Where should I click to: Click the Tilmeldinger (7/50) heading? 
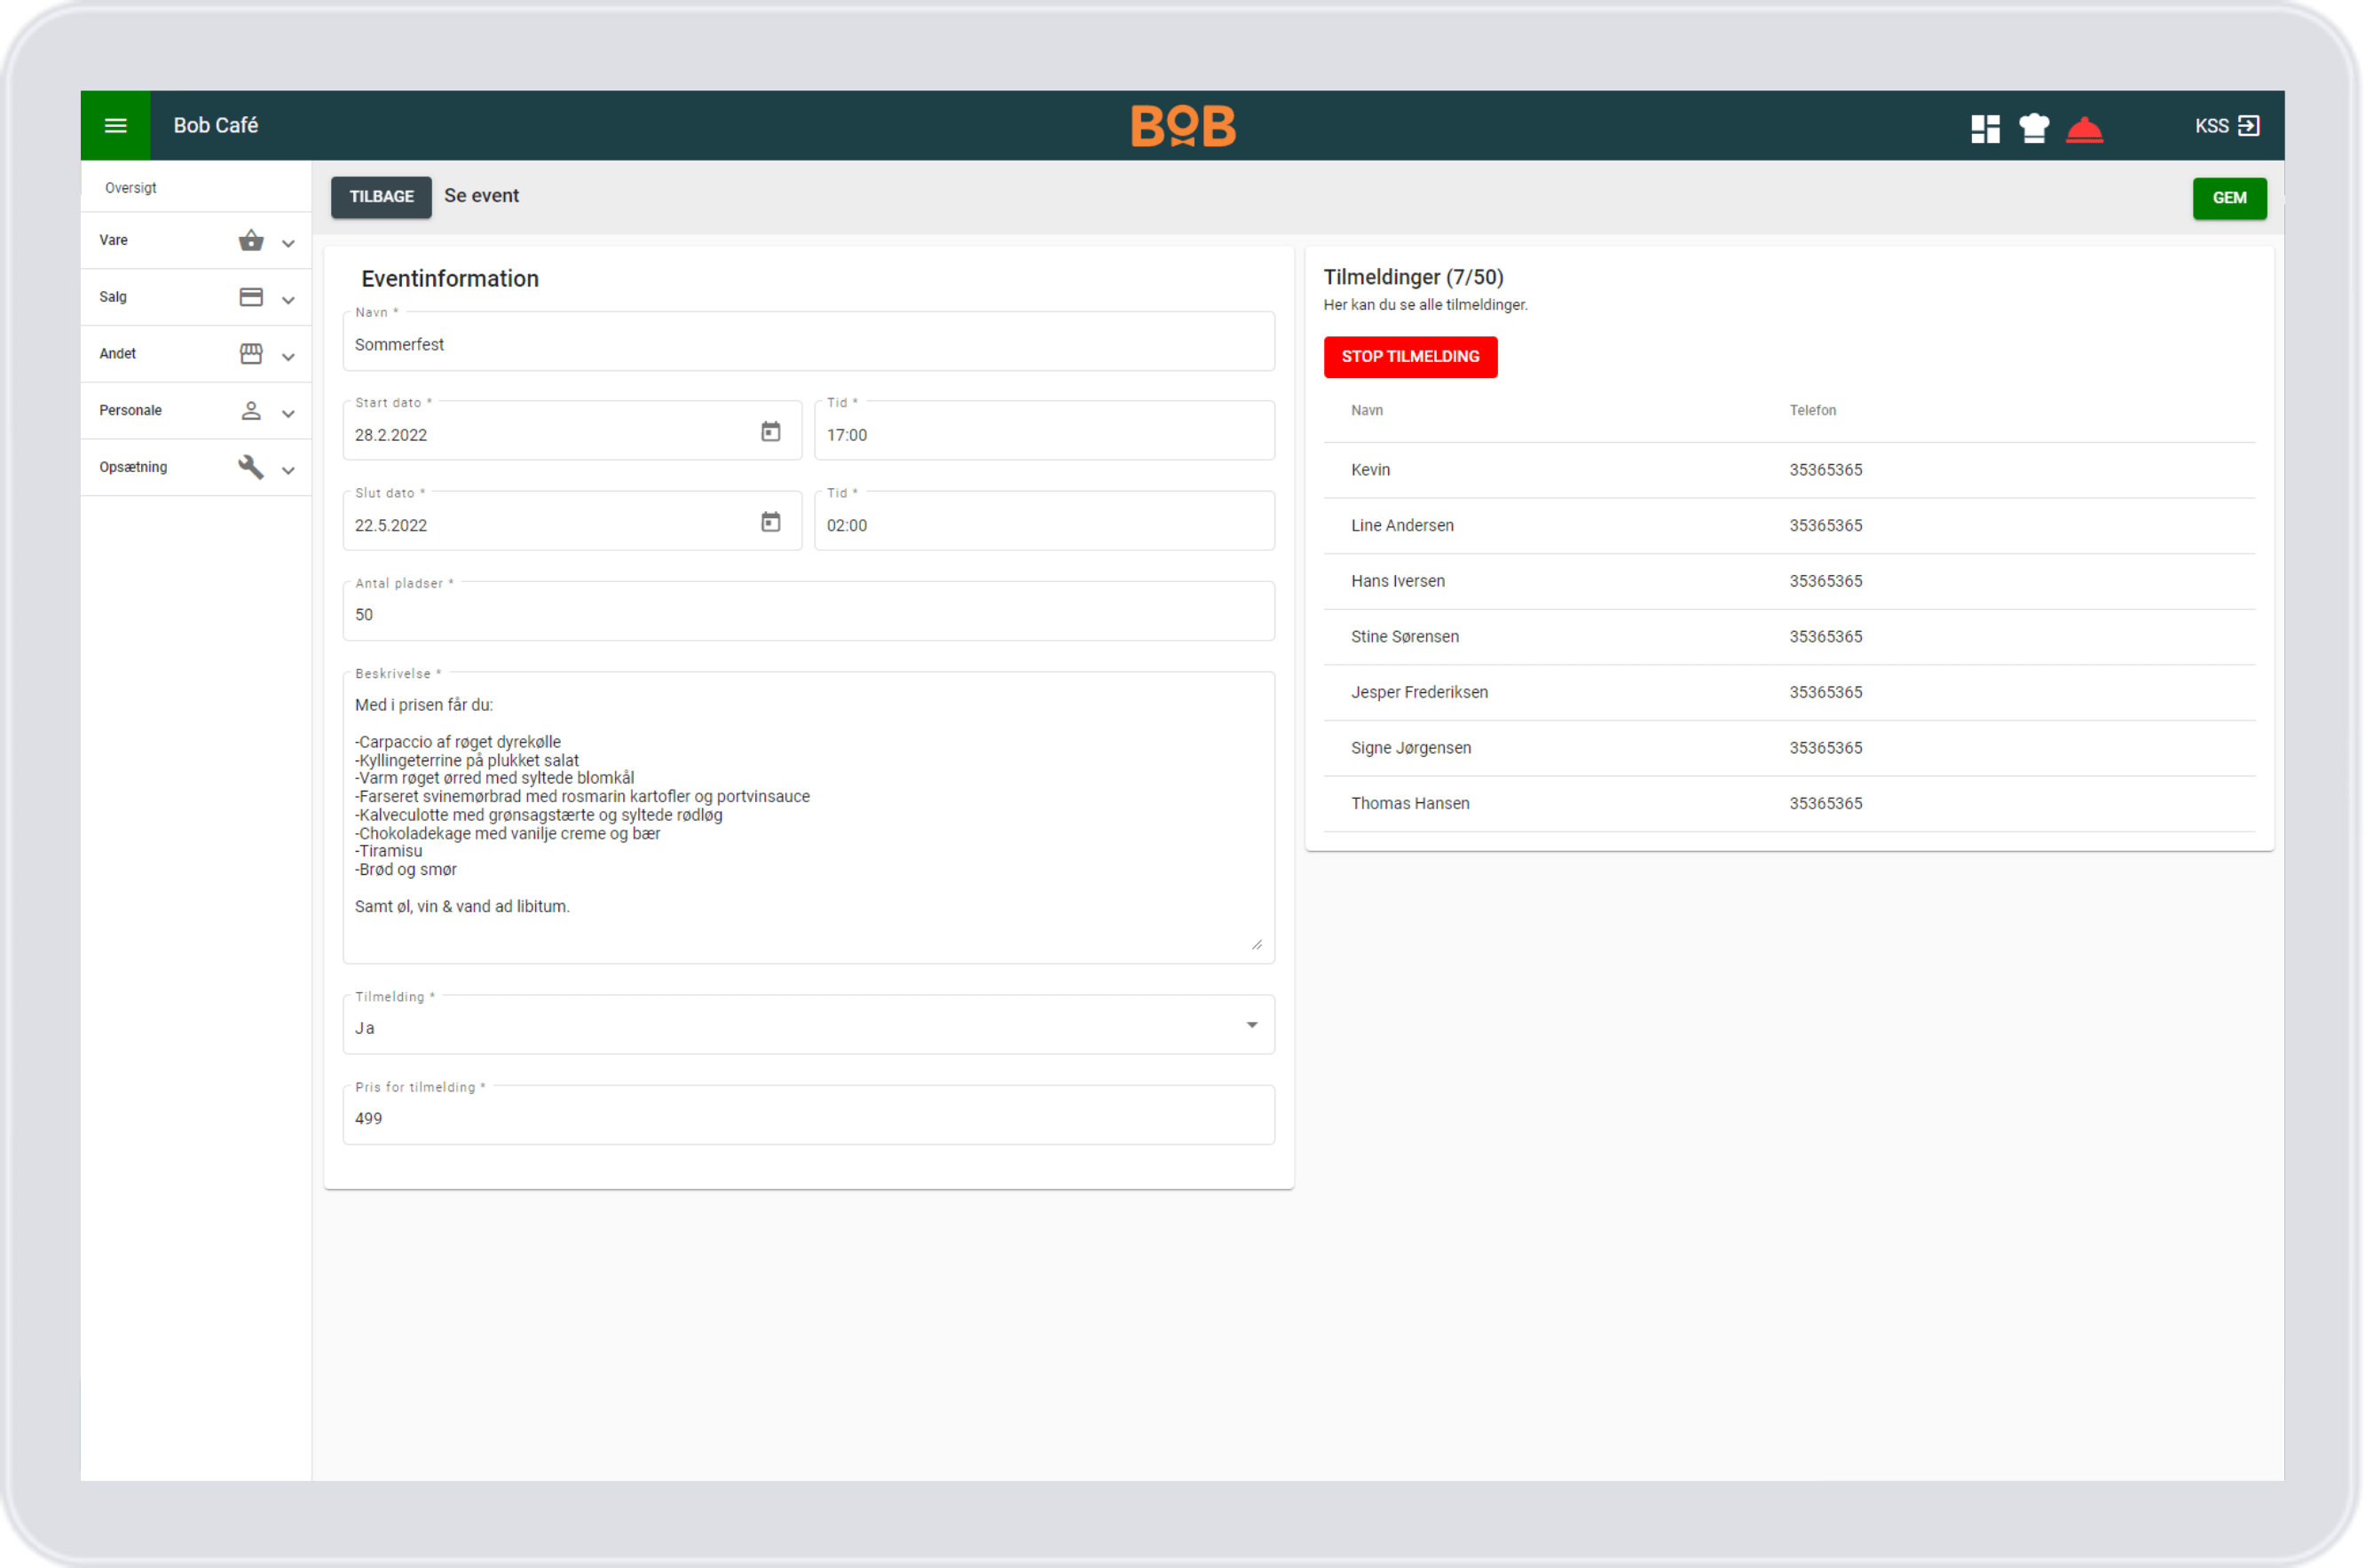pyautogui.click(x=1413, y=278)
